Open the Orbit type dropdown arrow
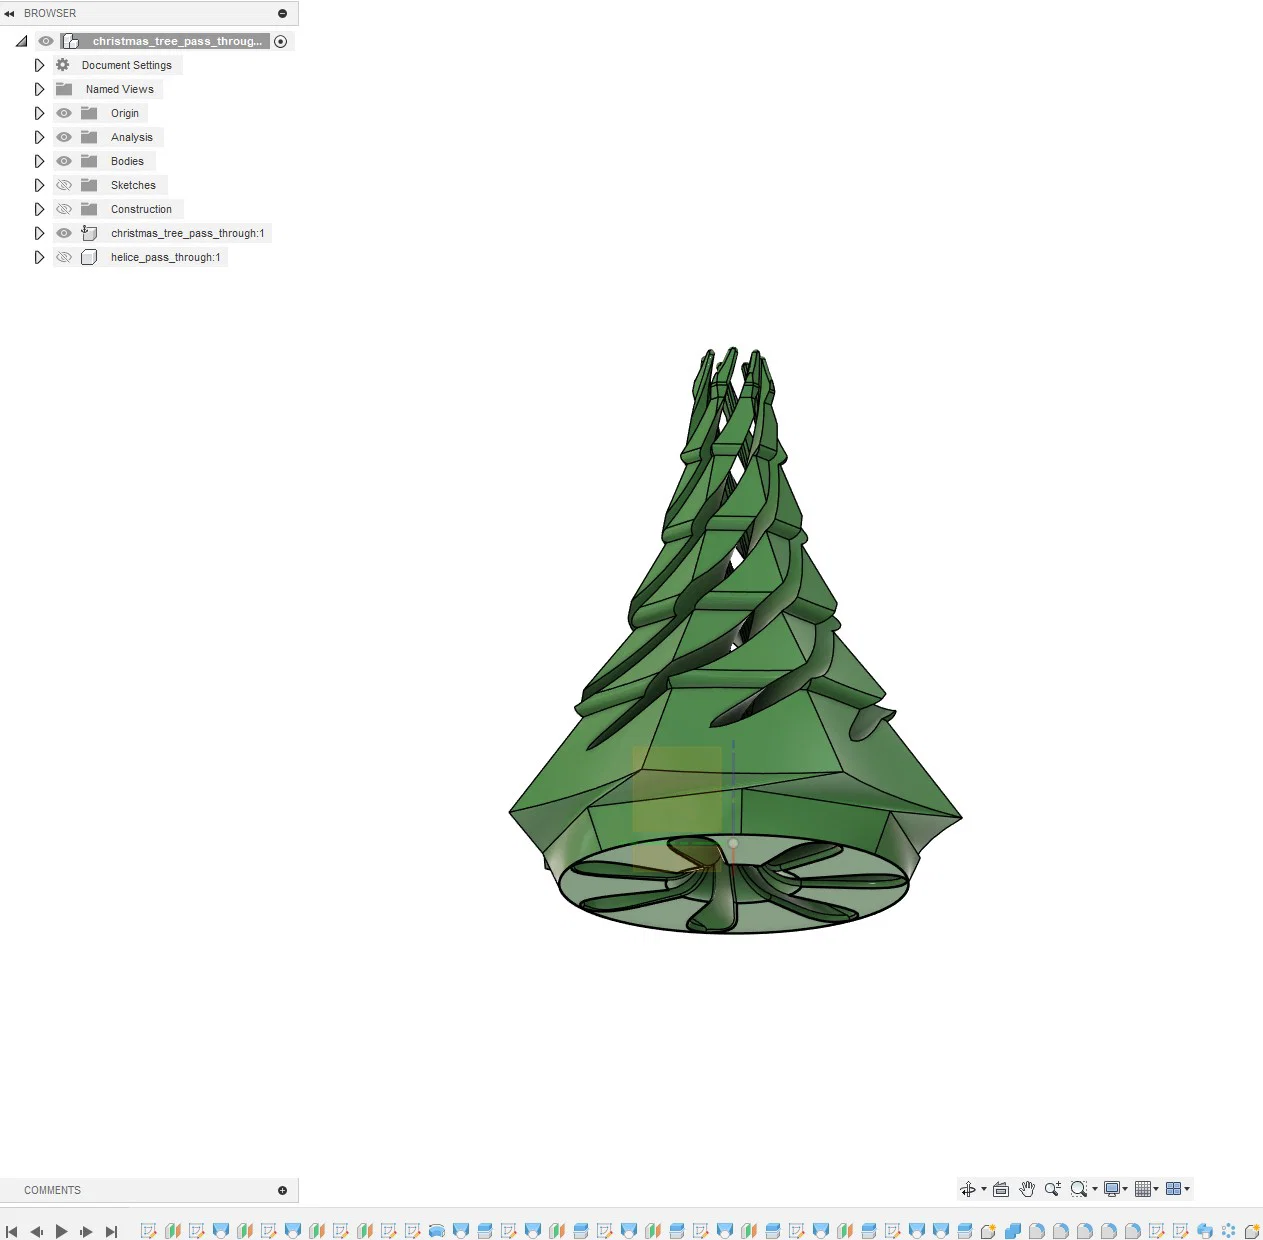Viewport: 1263px width, 1240px height. tap(984, 1189)
